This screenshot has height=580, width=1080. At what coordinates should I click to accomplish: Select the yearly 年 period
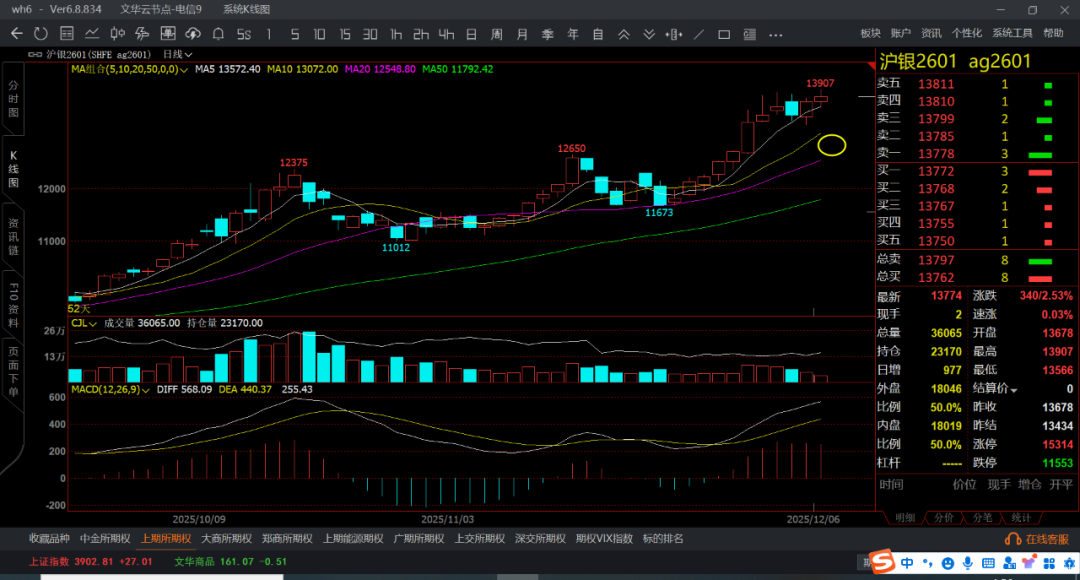[572, 34]
